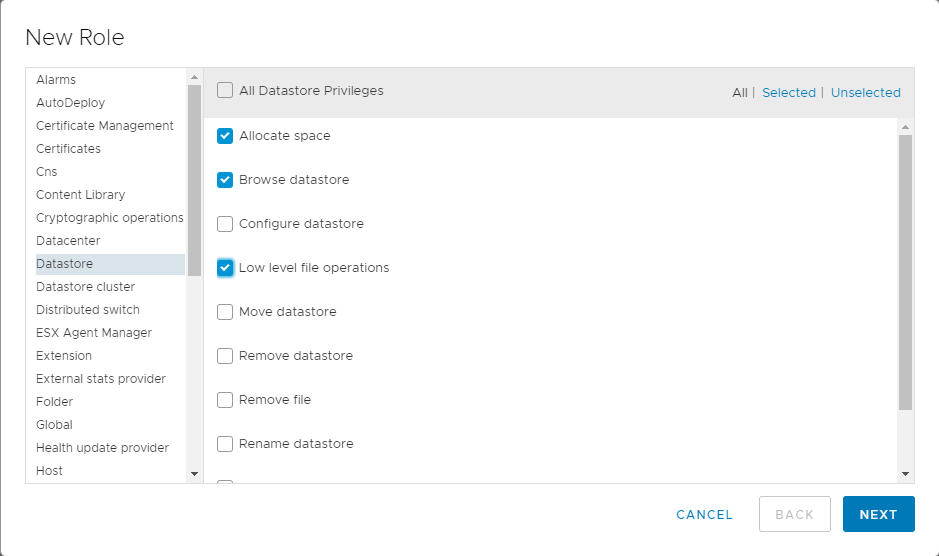Check the Rename datastore checkbox
Screen dimensions: 939x556
point(225,444)
